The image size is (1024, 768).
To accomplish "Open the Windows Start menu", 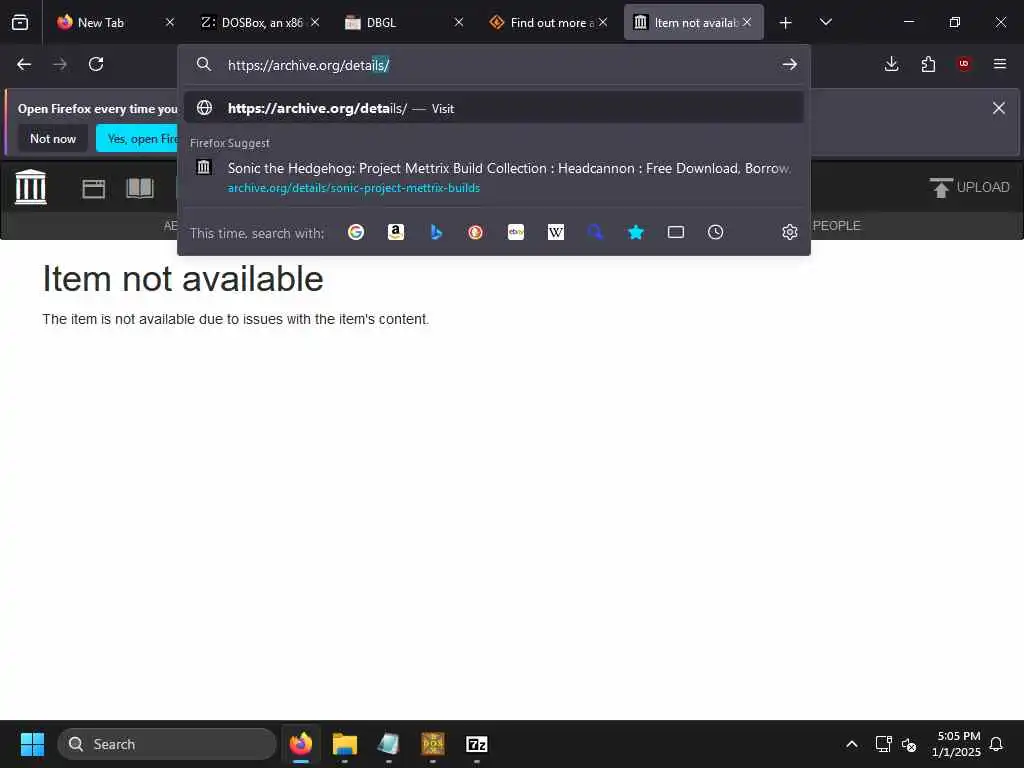I will coord(32,744).
